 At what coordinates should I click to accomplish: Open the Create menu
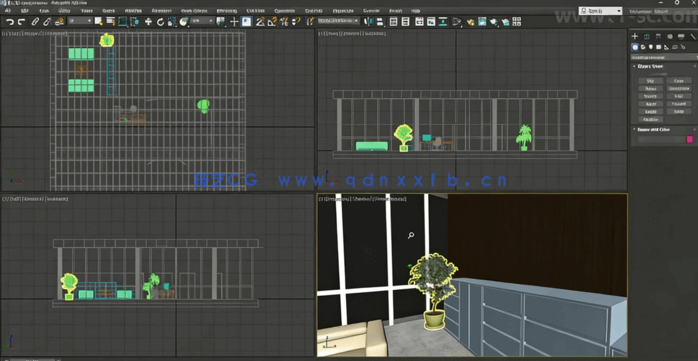tap(108, 10)
